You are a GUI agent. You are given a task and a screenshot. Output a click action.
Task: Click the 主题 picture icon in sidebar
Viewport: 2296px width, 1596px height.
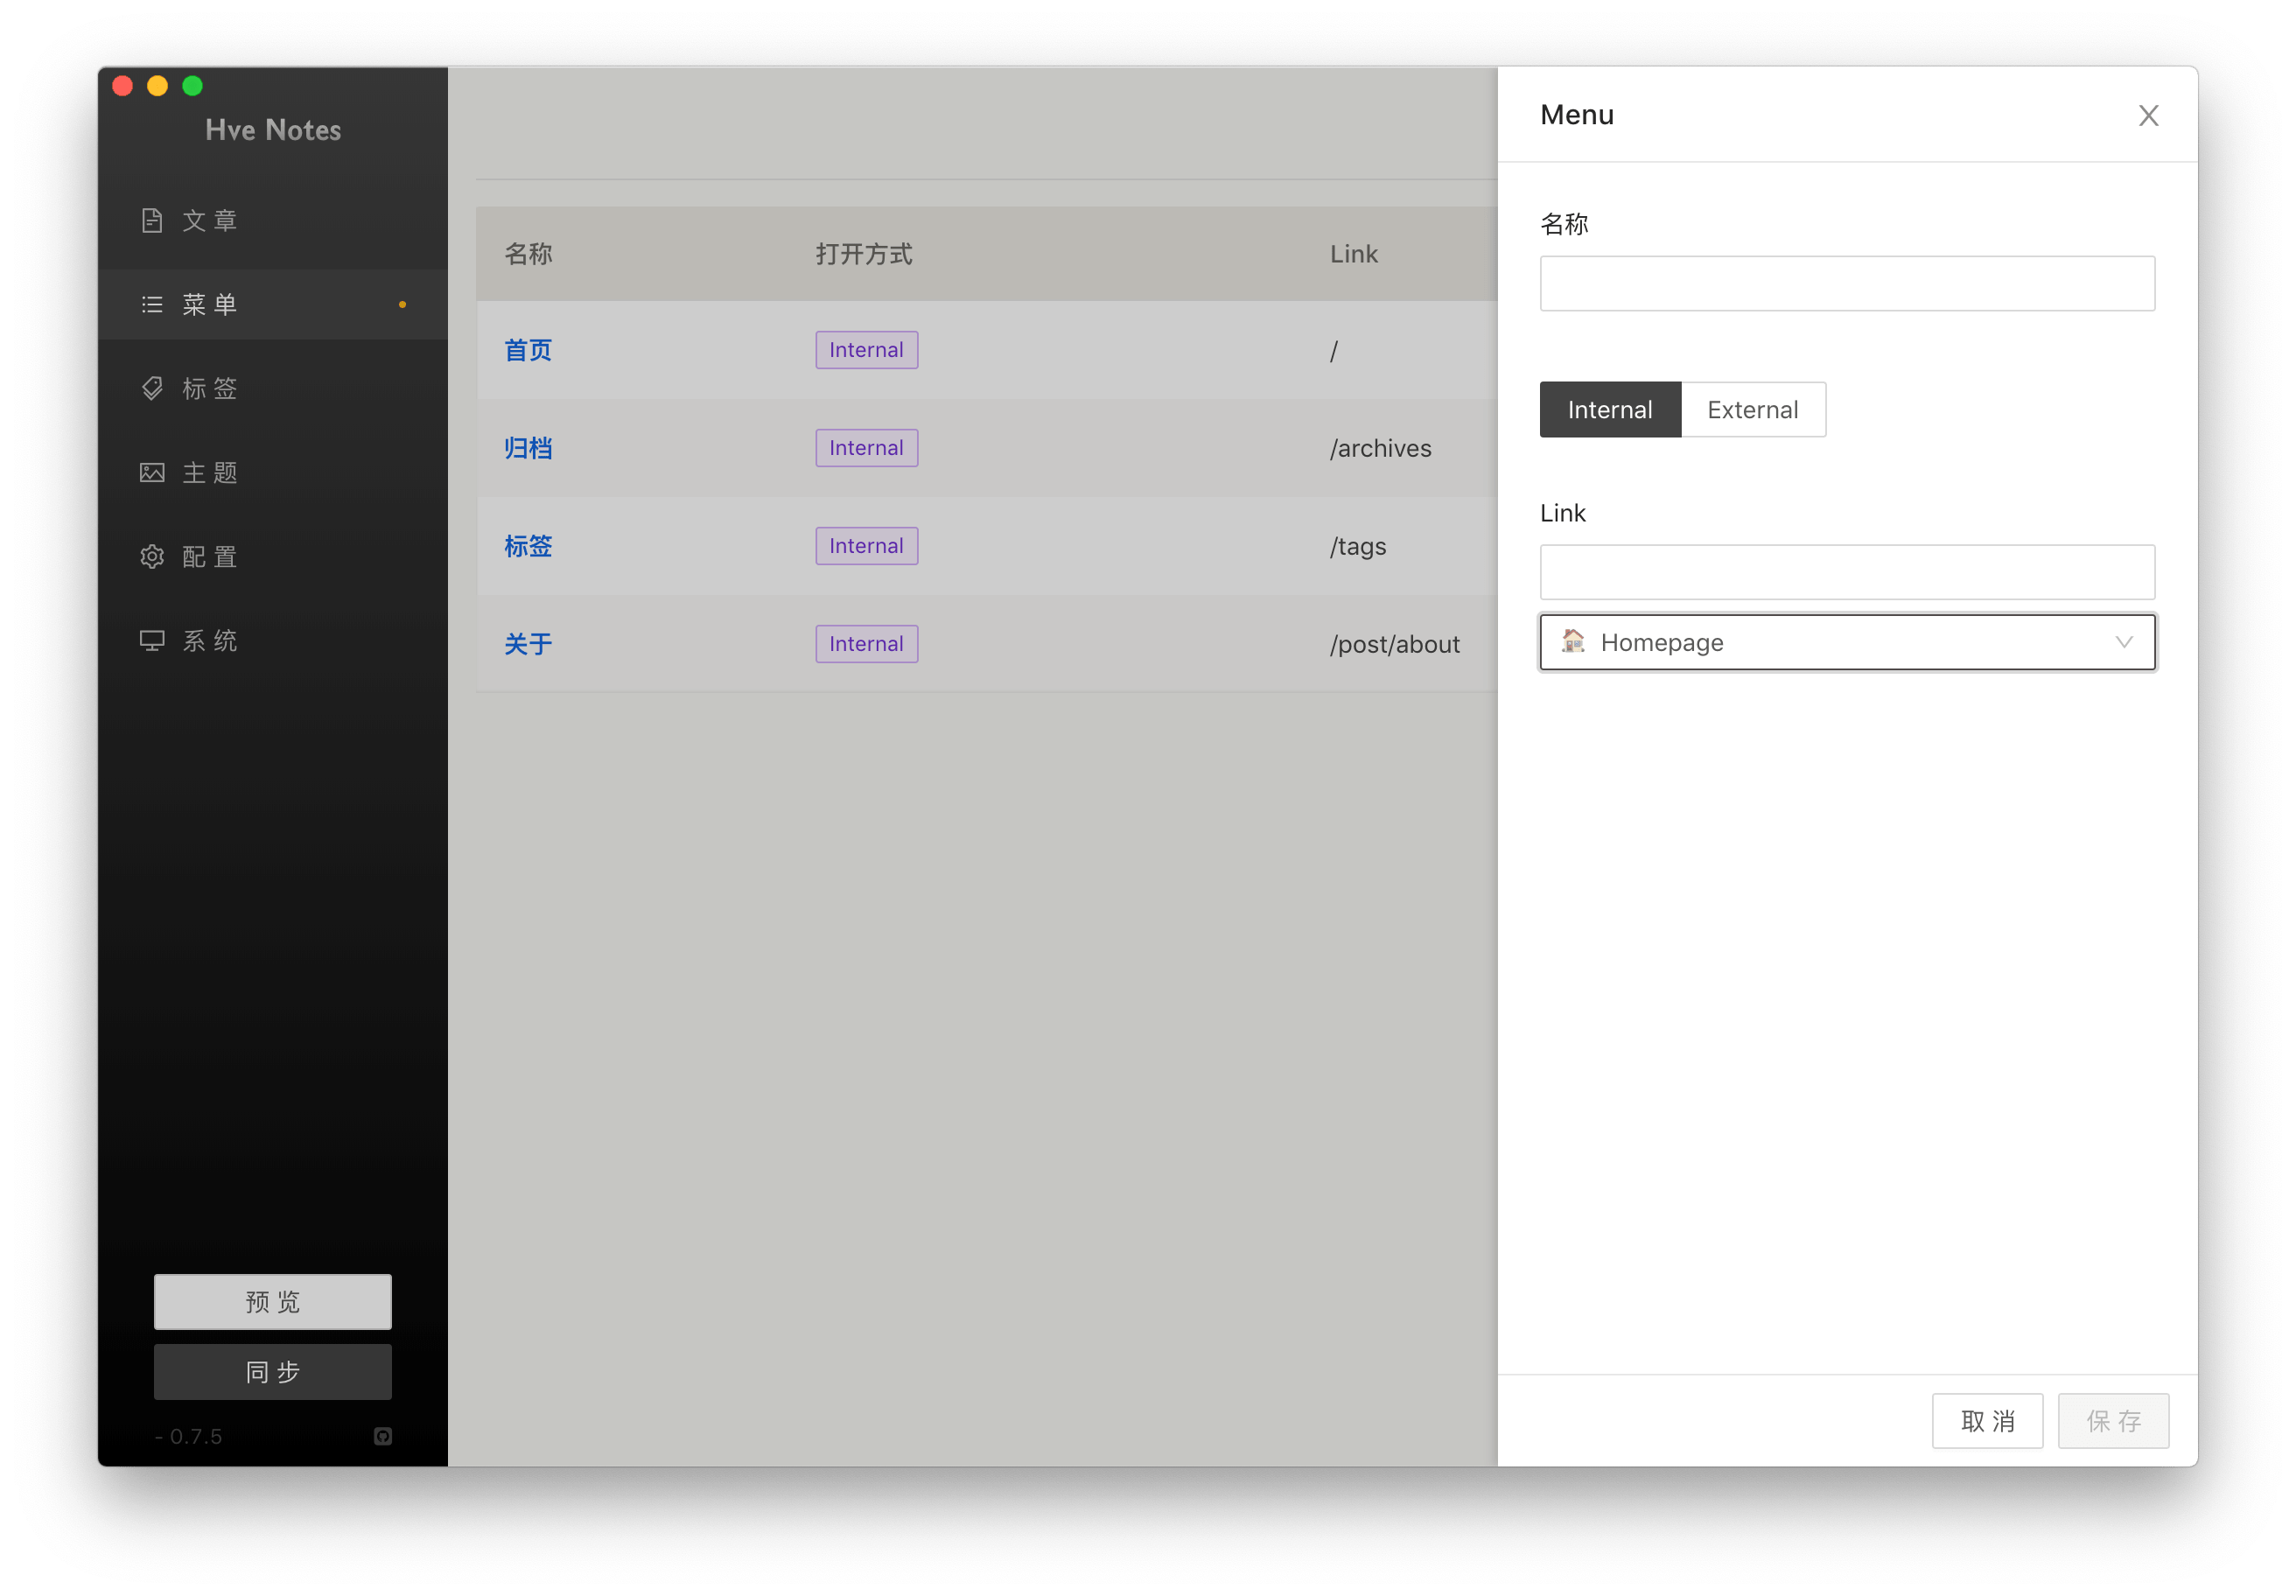(x=152, y=472)
